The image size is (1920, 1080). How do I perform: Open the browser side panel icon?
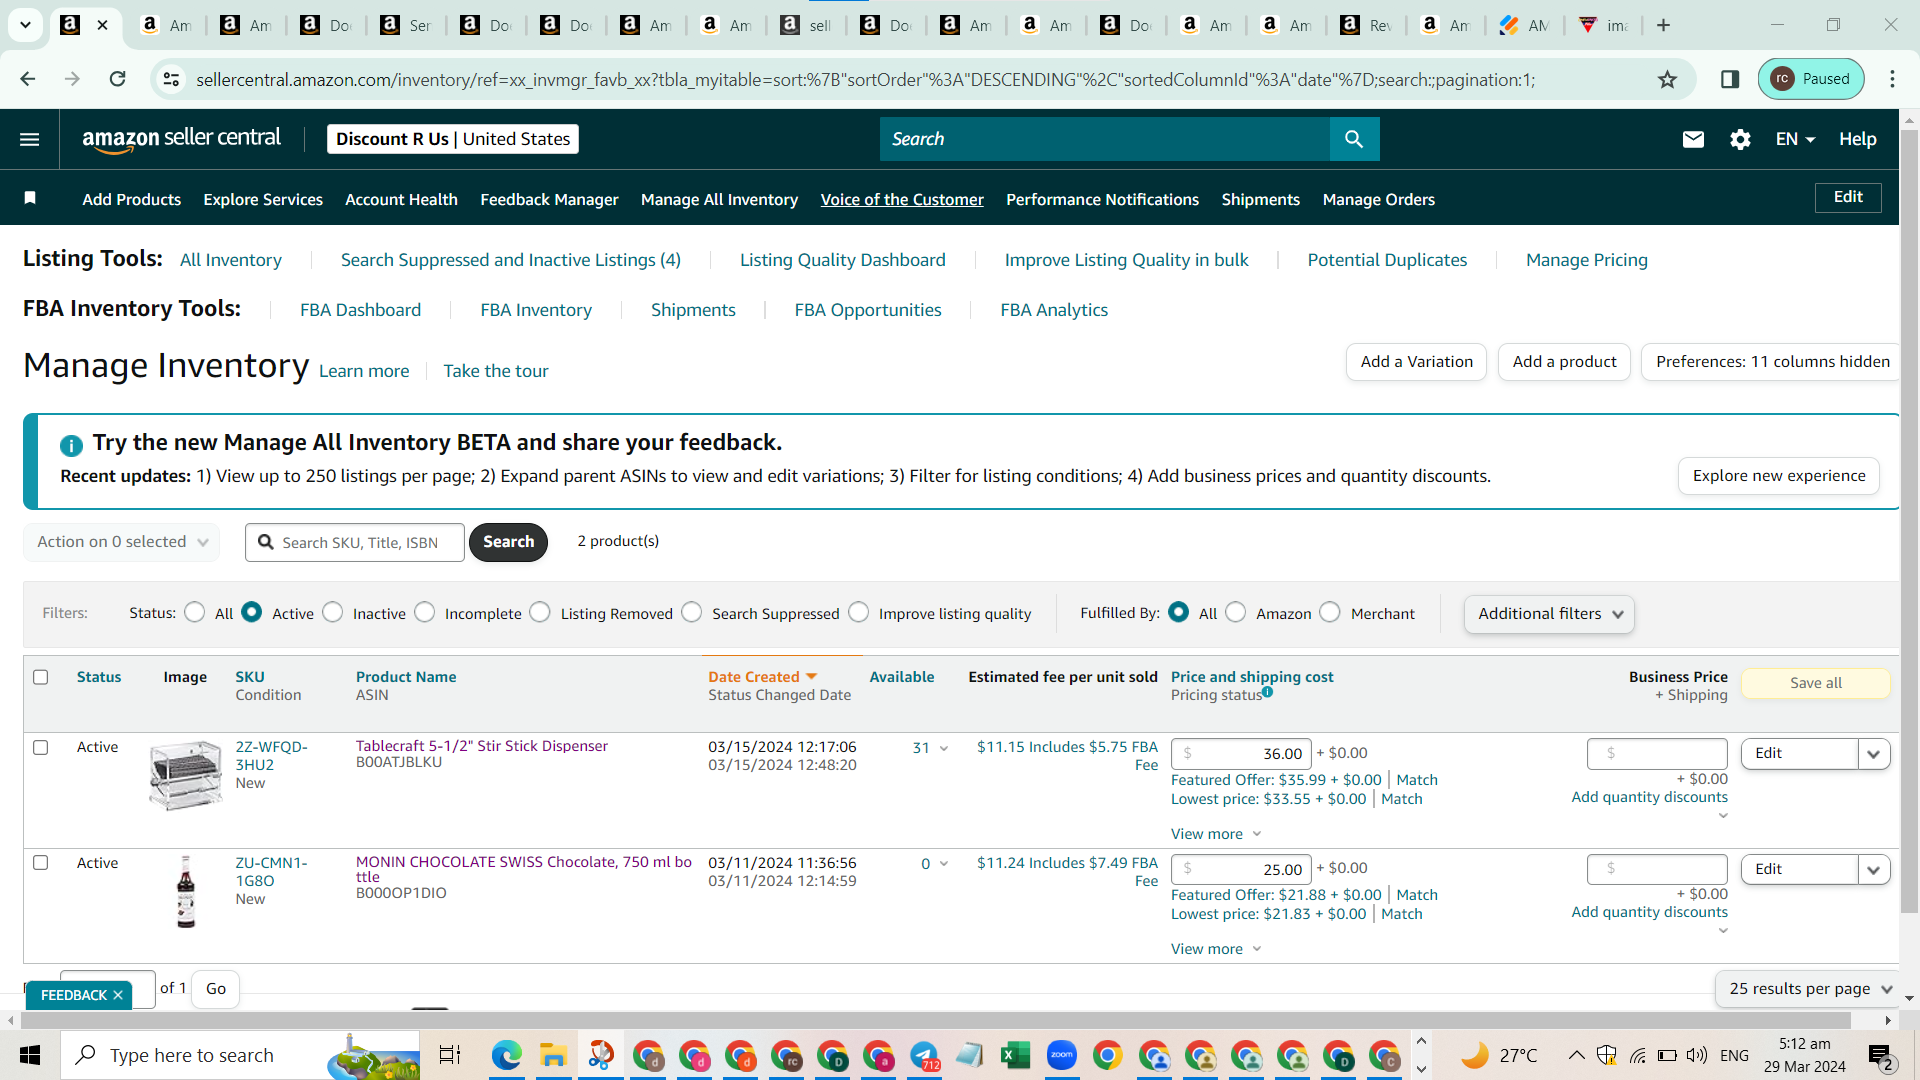coord(1730,79)
